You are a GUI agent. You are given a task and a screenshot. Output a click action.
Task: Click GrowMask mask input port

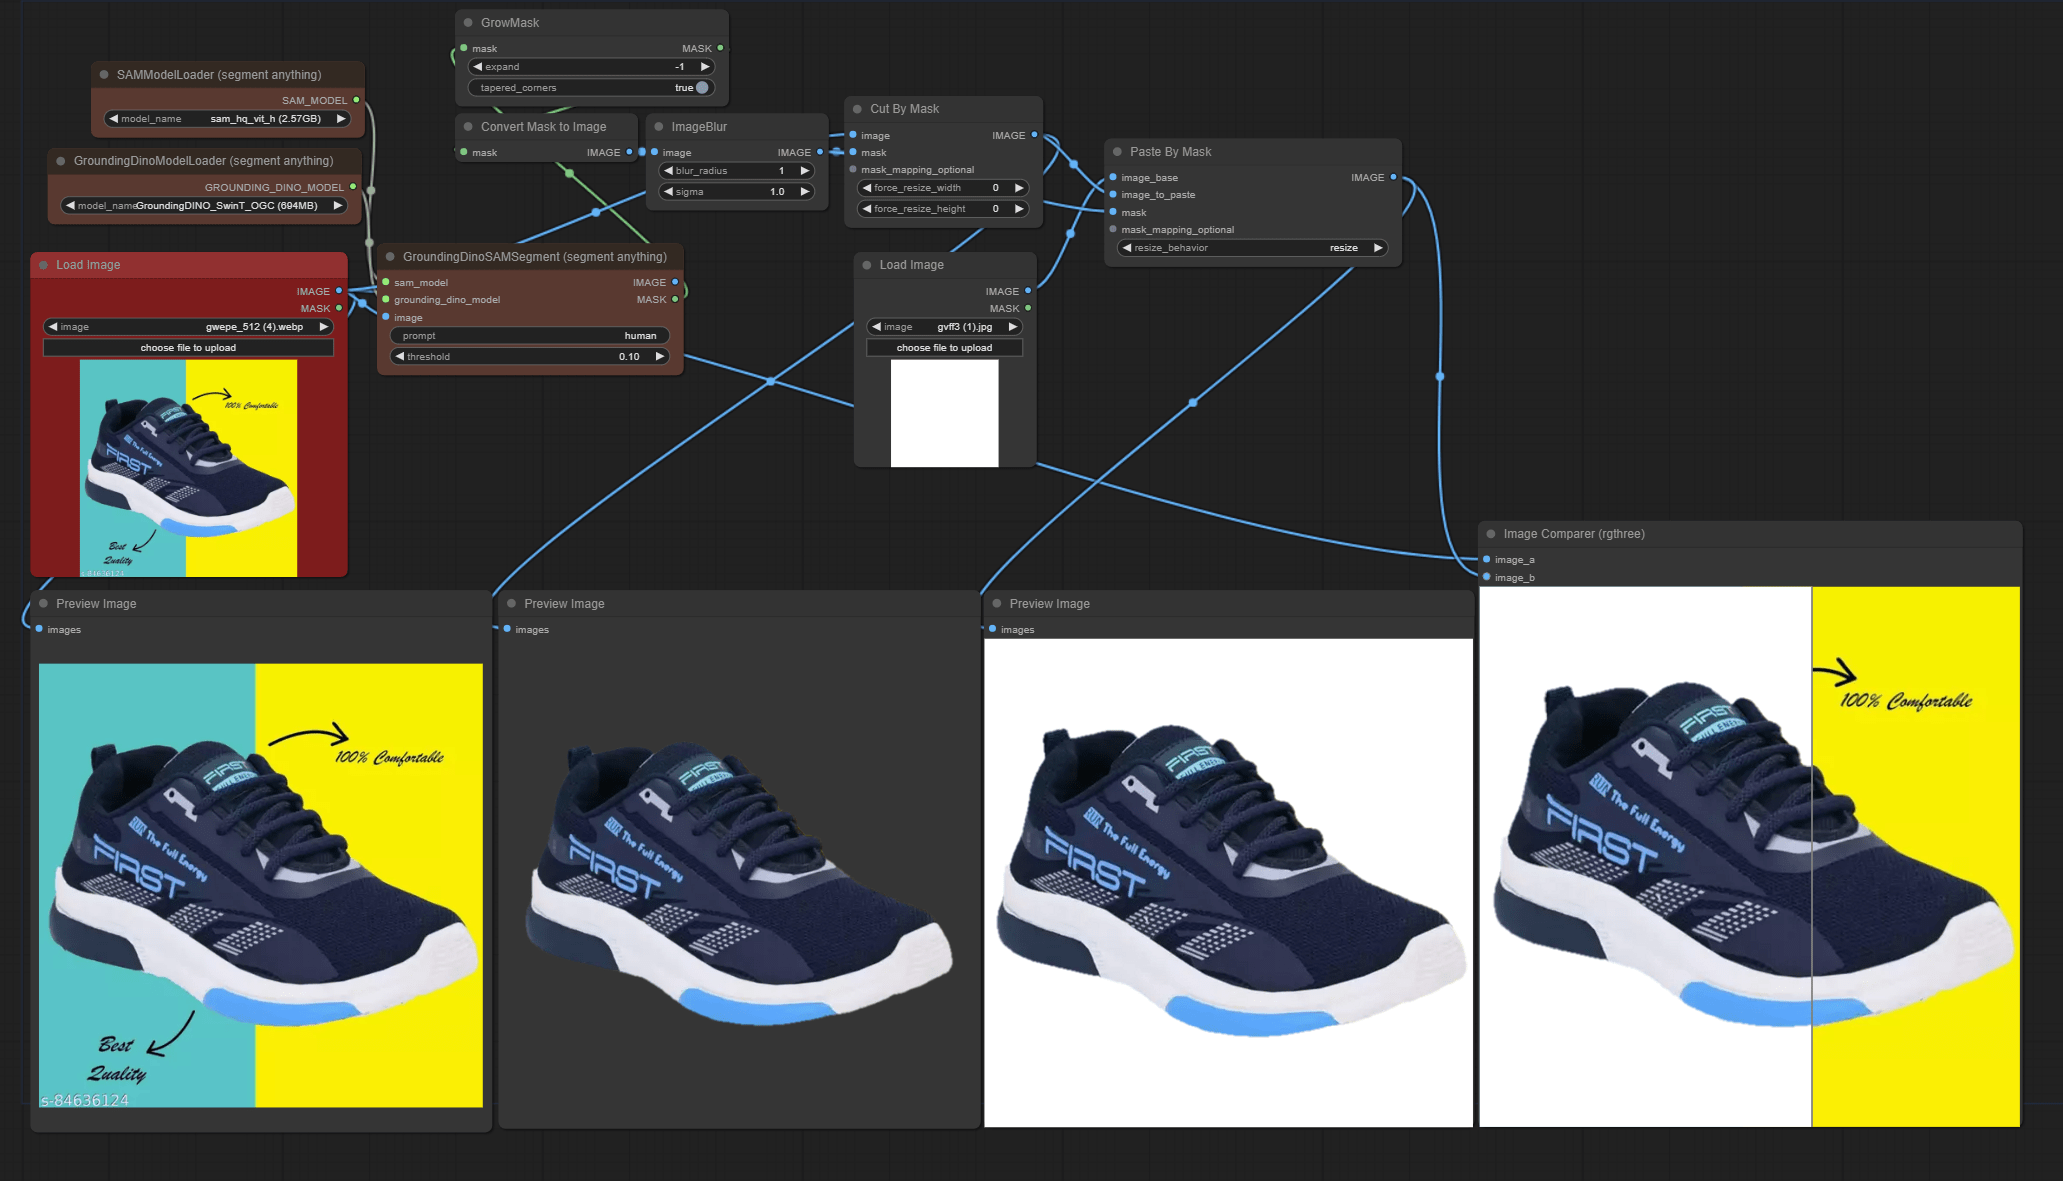pyautogui.click(x=464, y=48)
